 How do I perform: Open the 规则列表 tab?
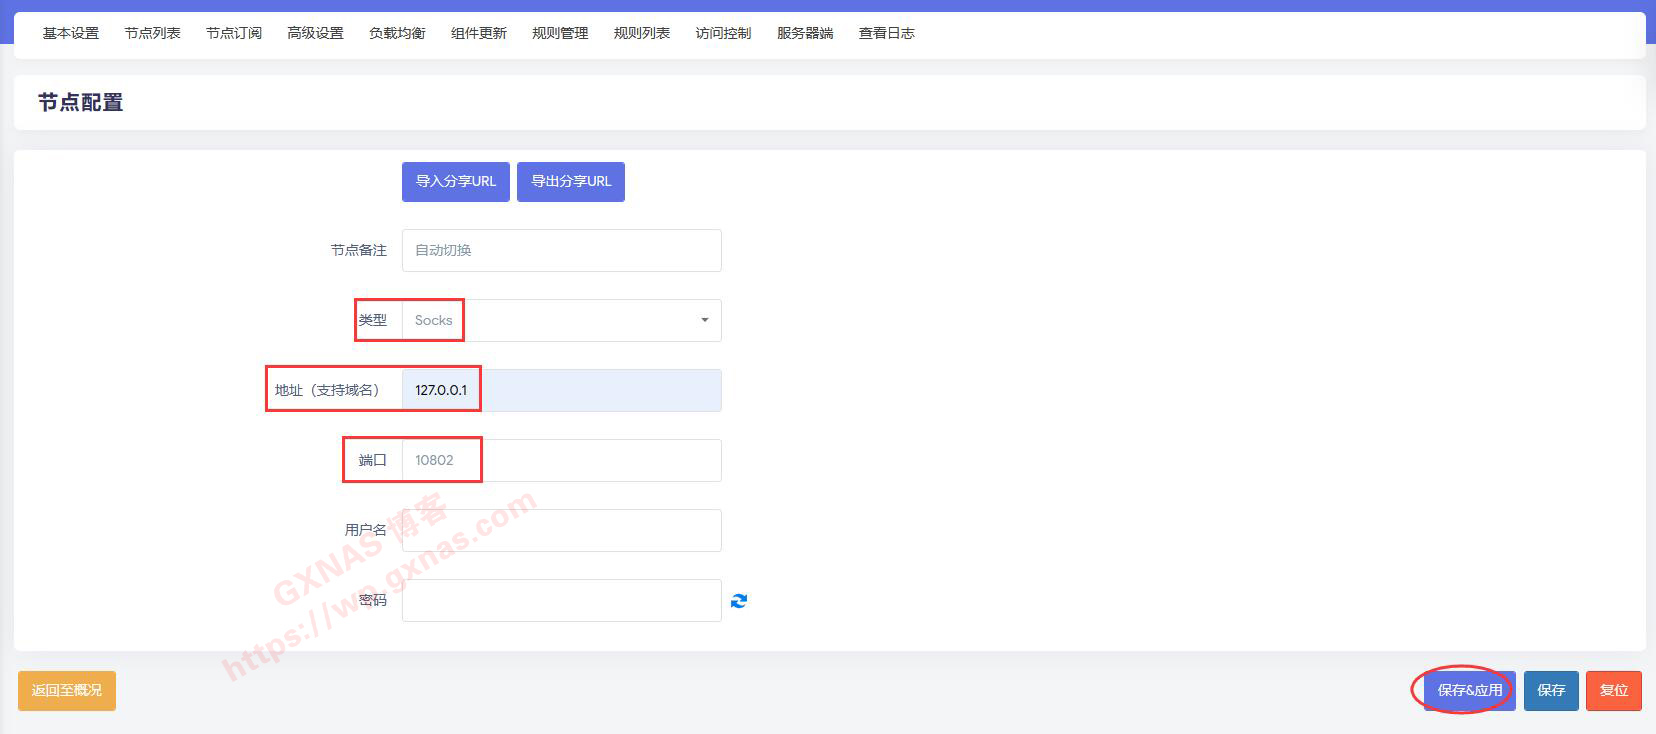pyautogui.click(x=642, y=33)
